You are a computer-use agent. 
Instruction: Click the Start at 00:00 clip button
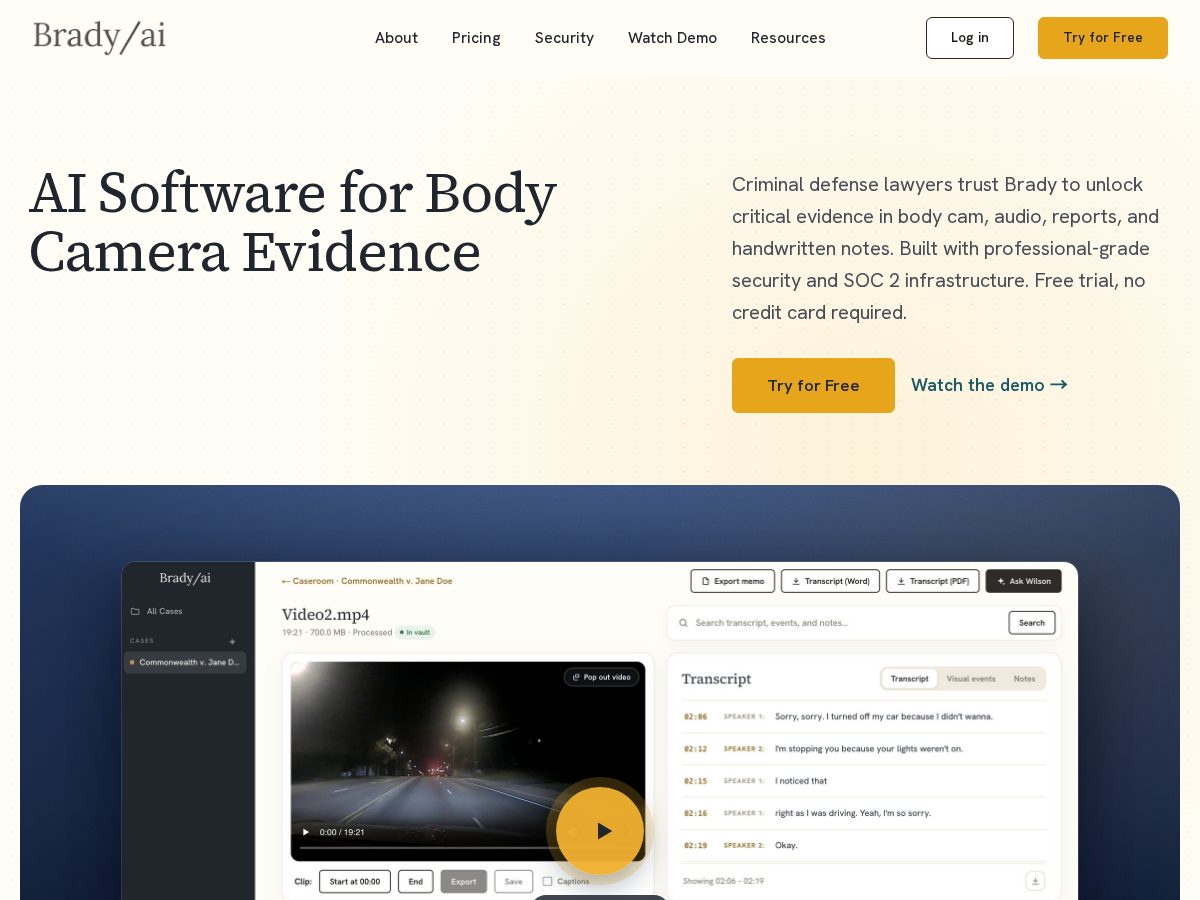tap(355, 881)
